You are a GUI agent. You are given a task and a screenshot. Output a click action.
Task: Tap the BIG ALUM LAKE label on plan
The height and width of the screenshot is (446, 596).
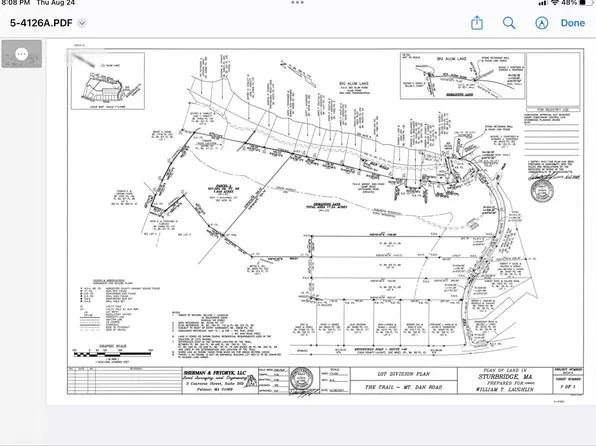coord(353,83)
